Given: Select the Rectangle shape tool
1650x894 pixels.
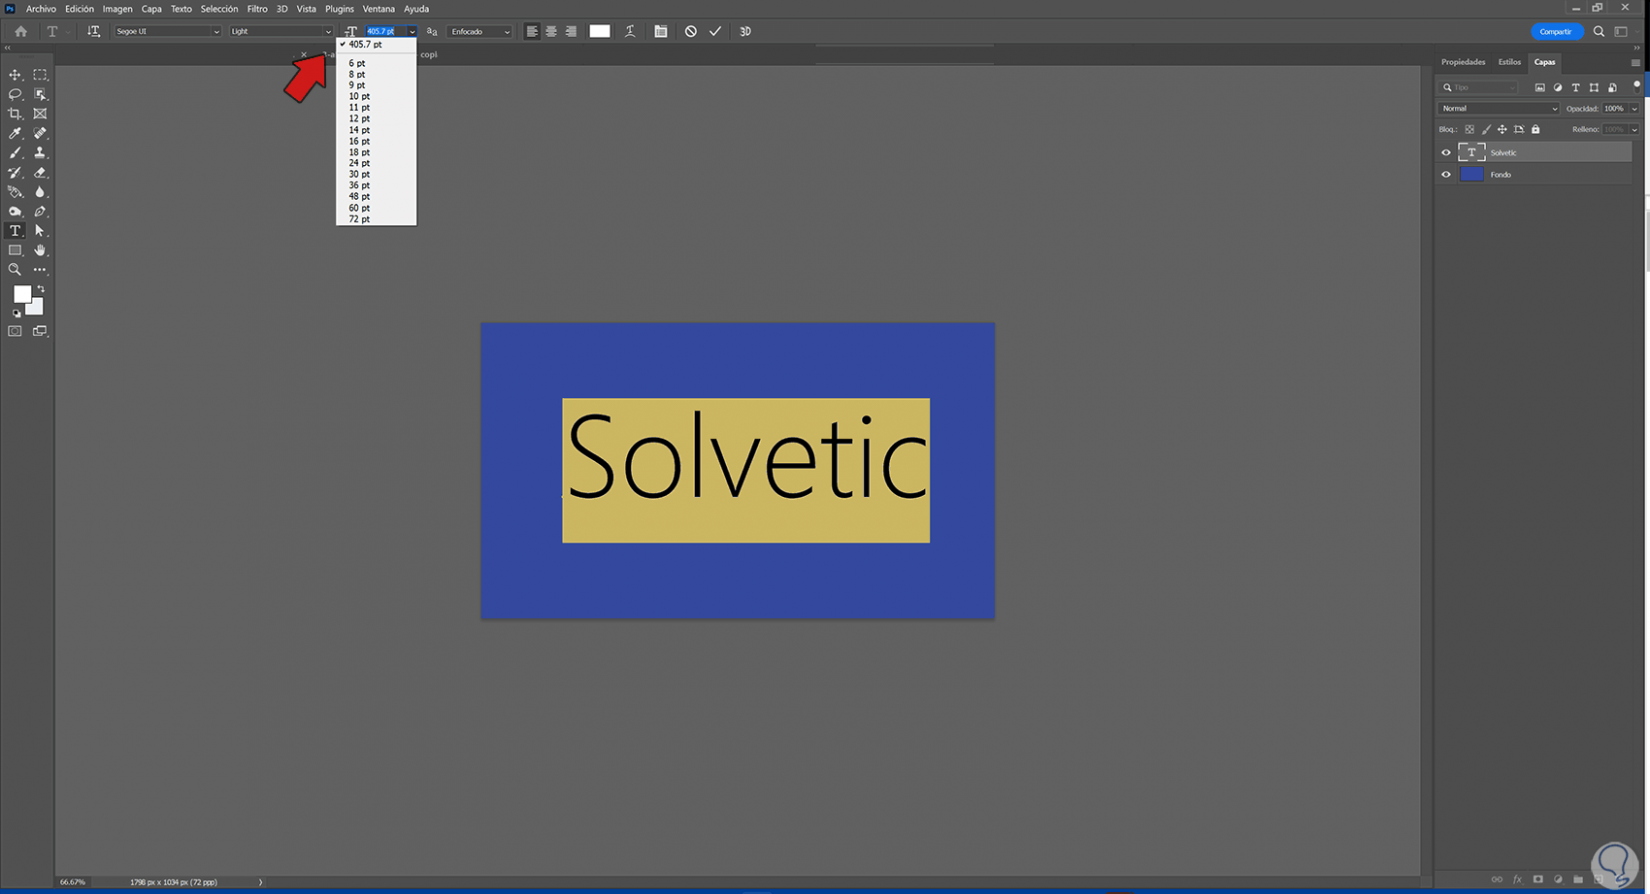Looking at the screenshot, I should pyautogui.click(x=15, y=250).
